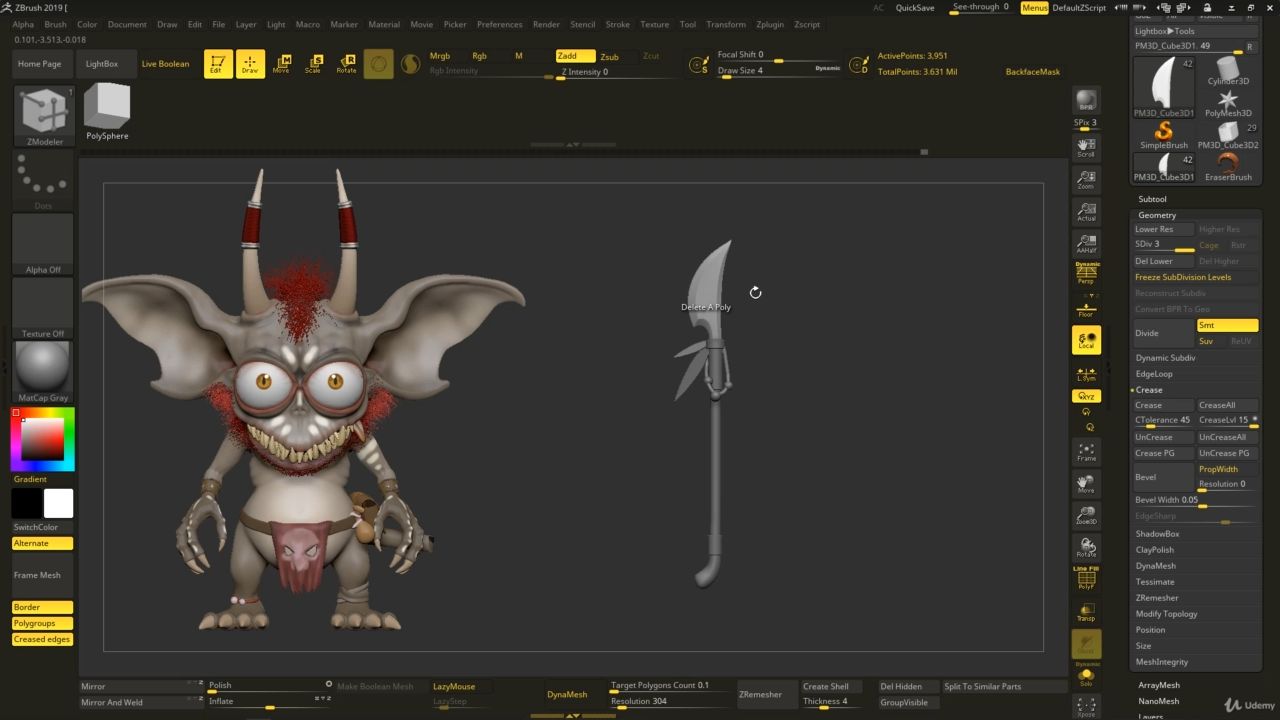The height and width of the screenshot is (720, 1280).
Task: Click the Rotate view icon in right shelf
Action: click(x=1086, y=548)
